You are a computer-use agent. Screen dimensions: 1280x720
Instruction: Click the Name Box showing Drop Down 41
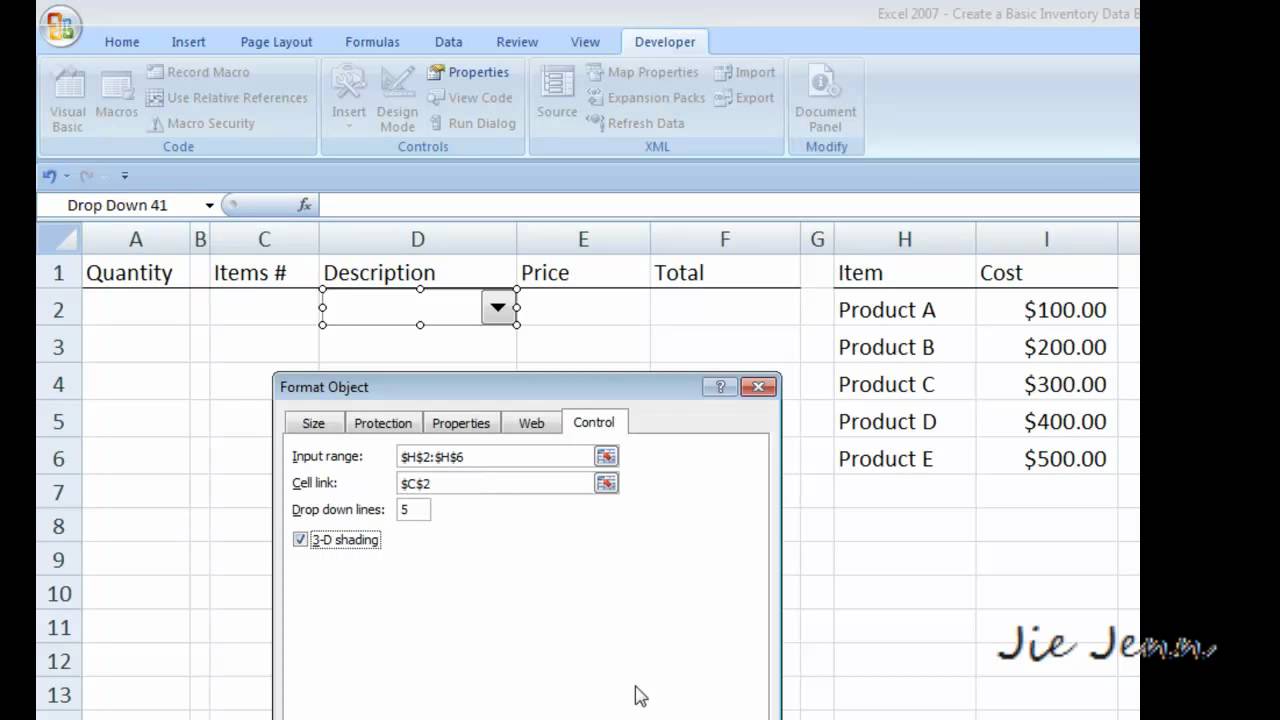120,205
